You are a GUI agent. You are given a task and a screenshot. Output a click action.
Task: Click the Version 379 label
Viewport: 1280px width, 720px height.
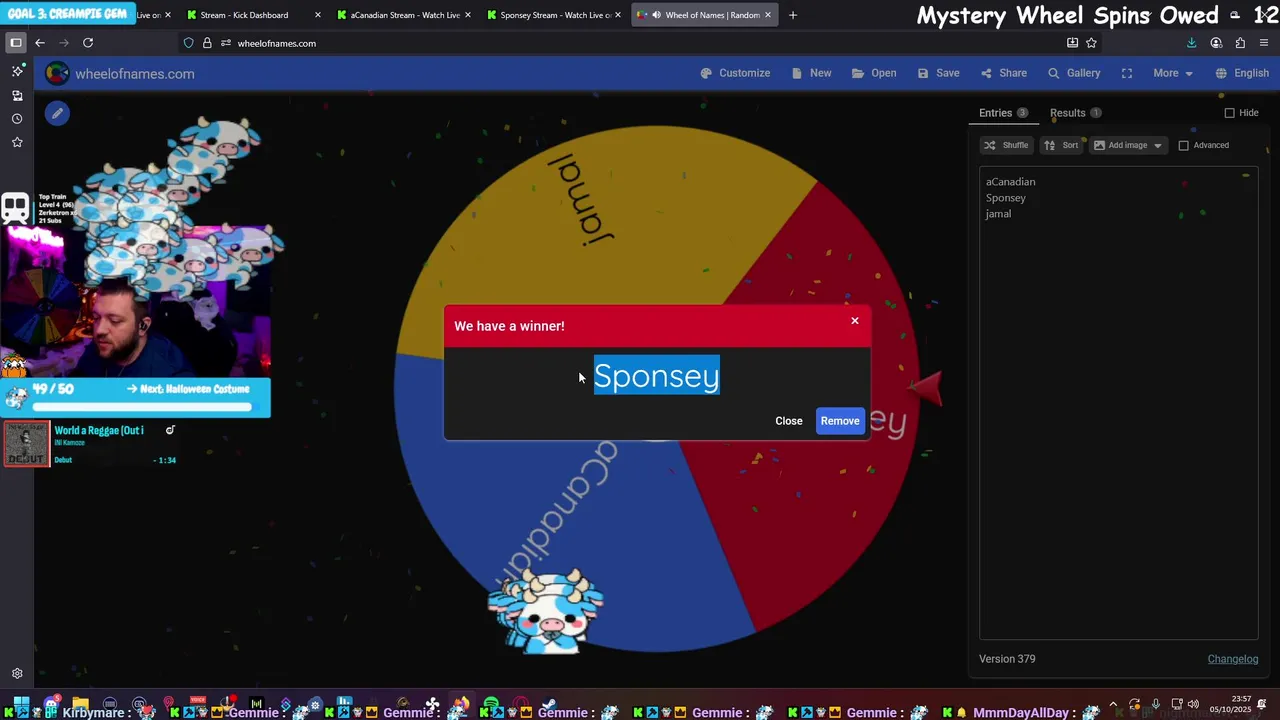pos(1007,659)
